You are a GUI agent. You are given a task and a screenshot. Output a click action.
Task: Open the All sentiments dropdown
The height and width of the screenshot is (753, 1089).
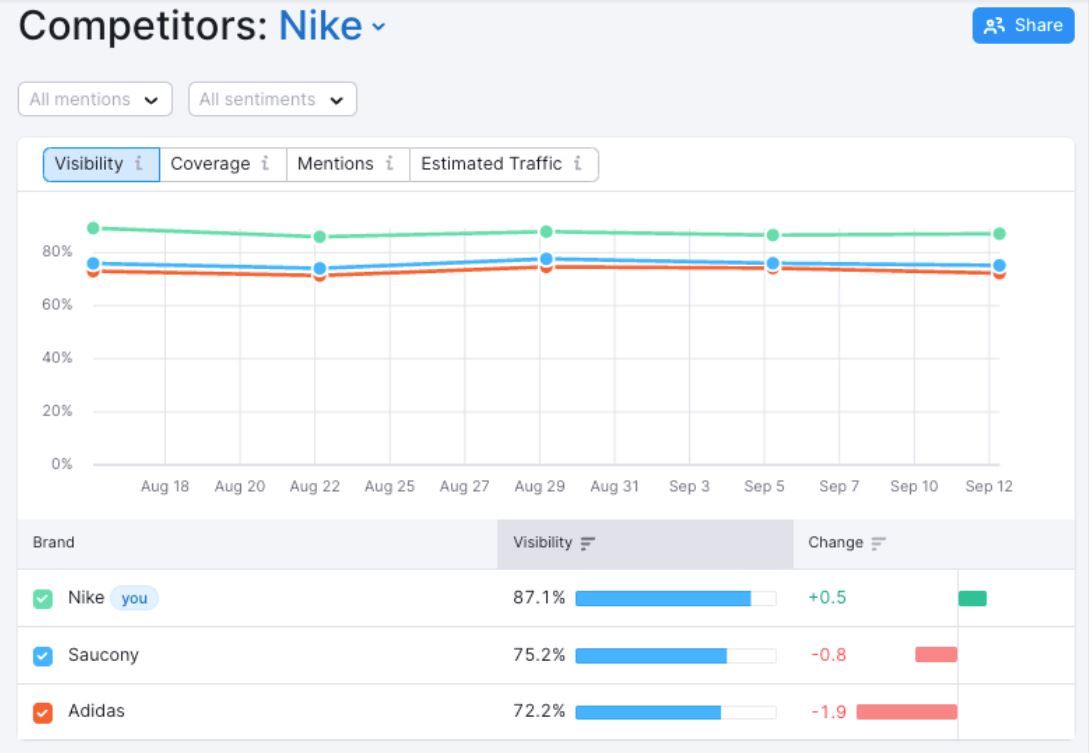[272, 99]
